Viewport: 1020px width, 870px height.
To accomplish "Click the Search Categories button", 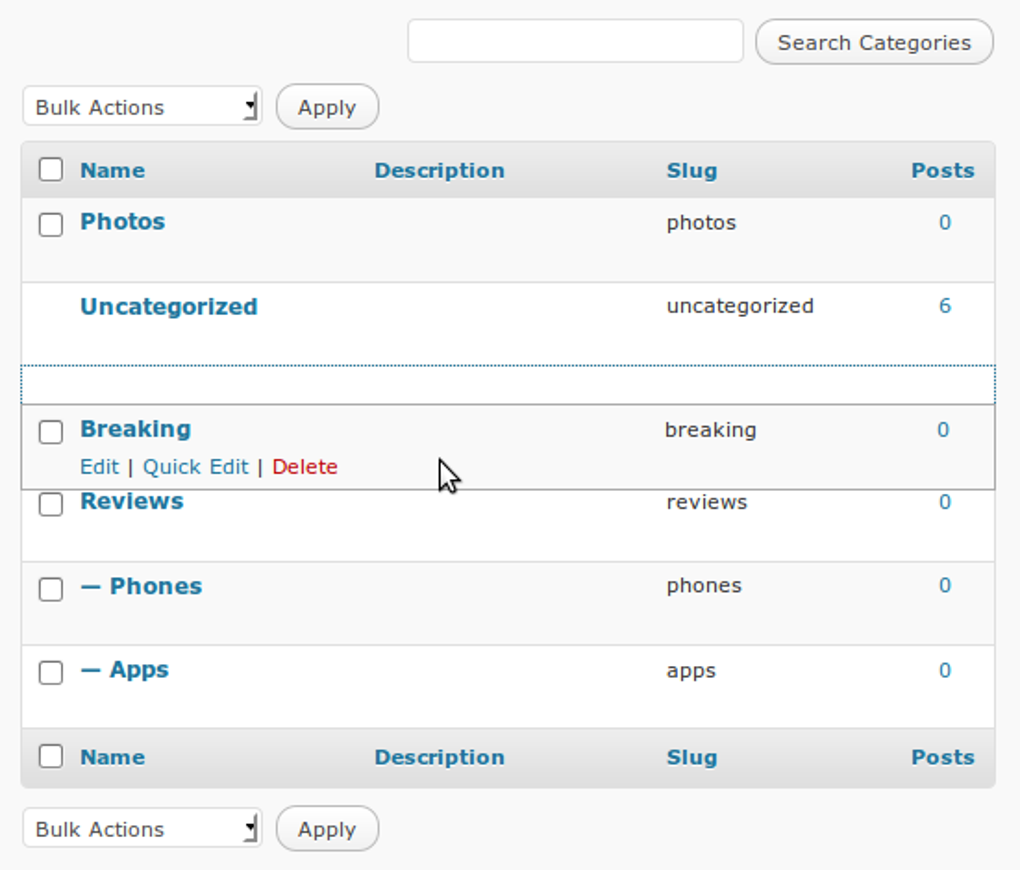I will (873, 42).
